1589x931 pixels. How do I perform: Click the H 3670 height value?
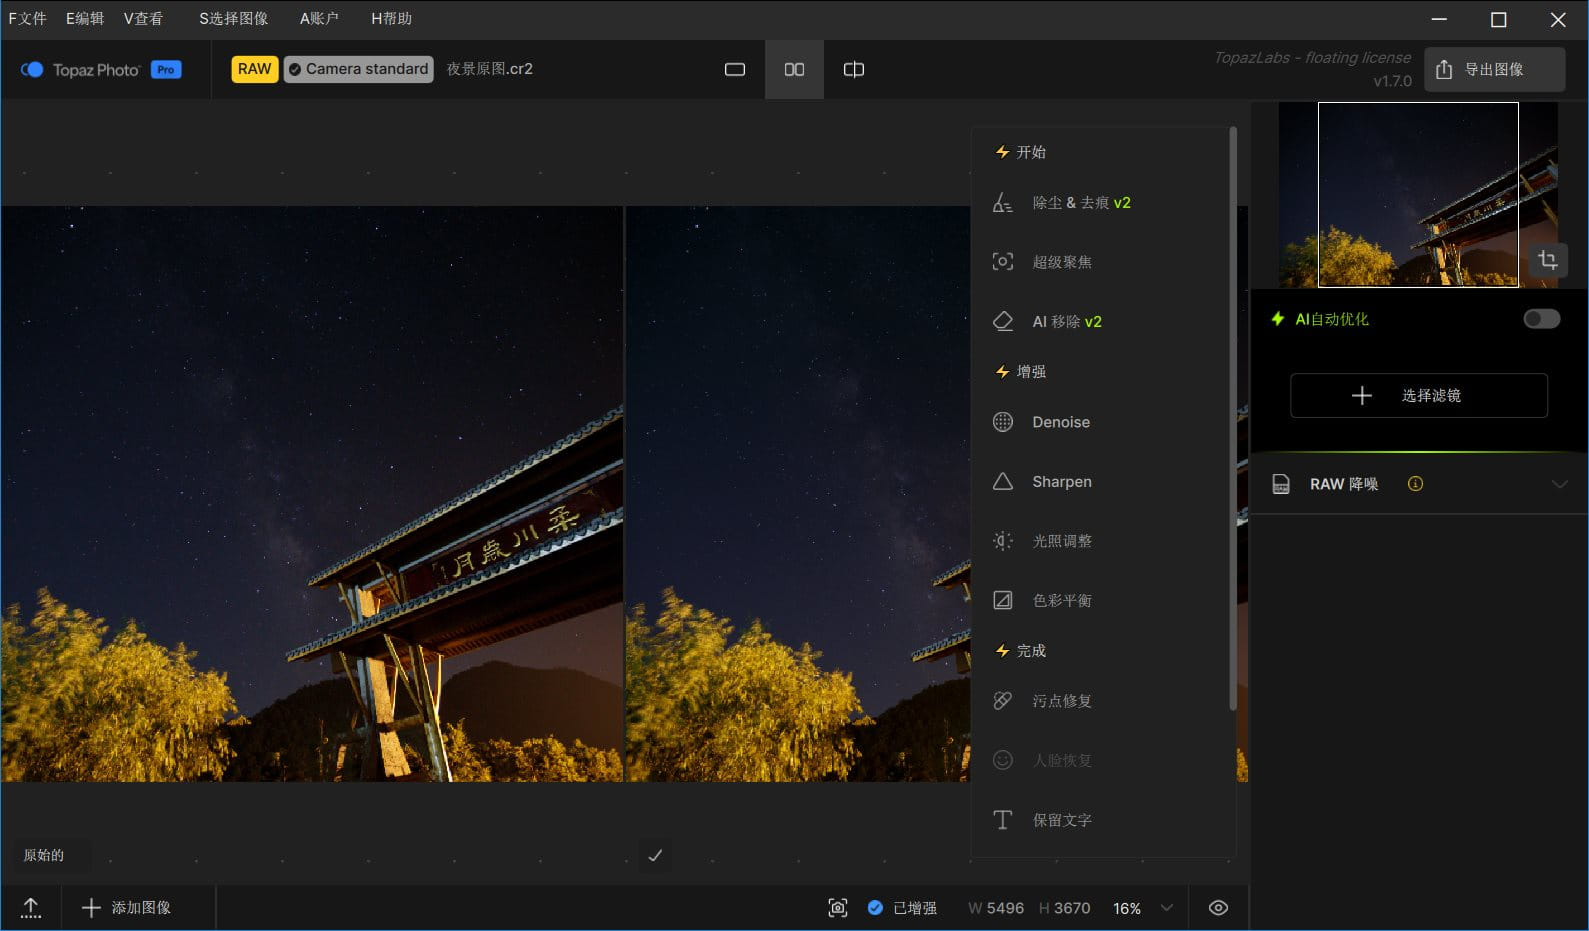point(1065,908)
